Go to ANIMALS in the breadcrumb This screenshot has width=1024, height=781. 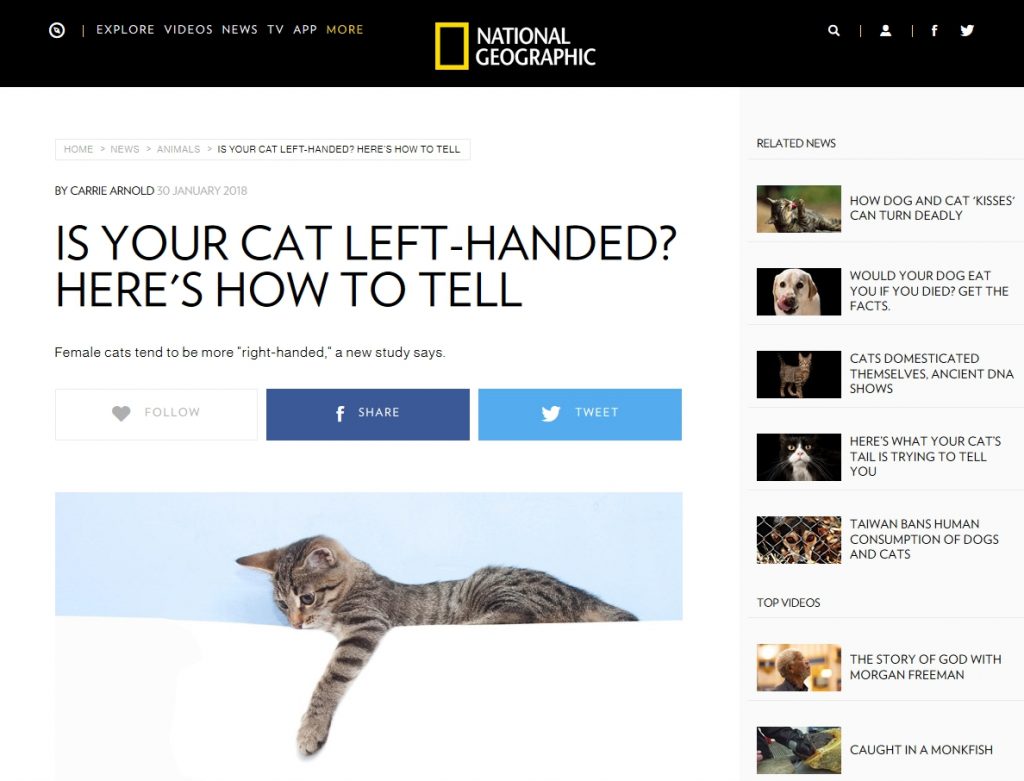click(178, 149)
